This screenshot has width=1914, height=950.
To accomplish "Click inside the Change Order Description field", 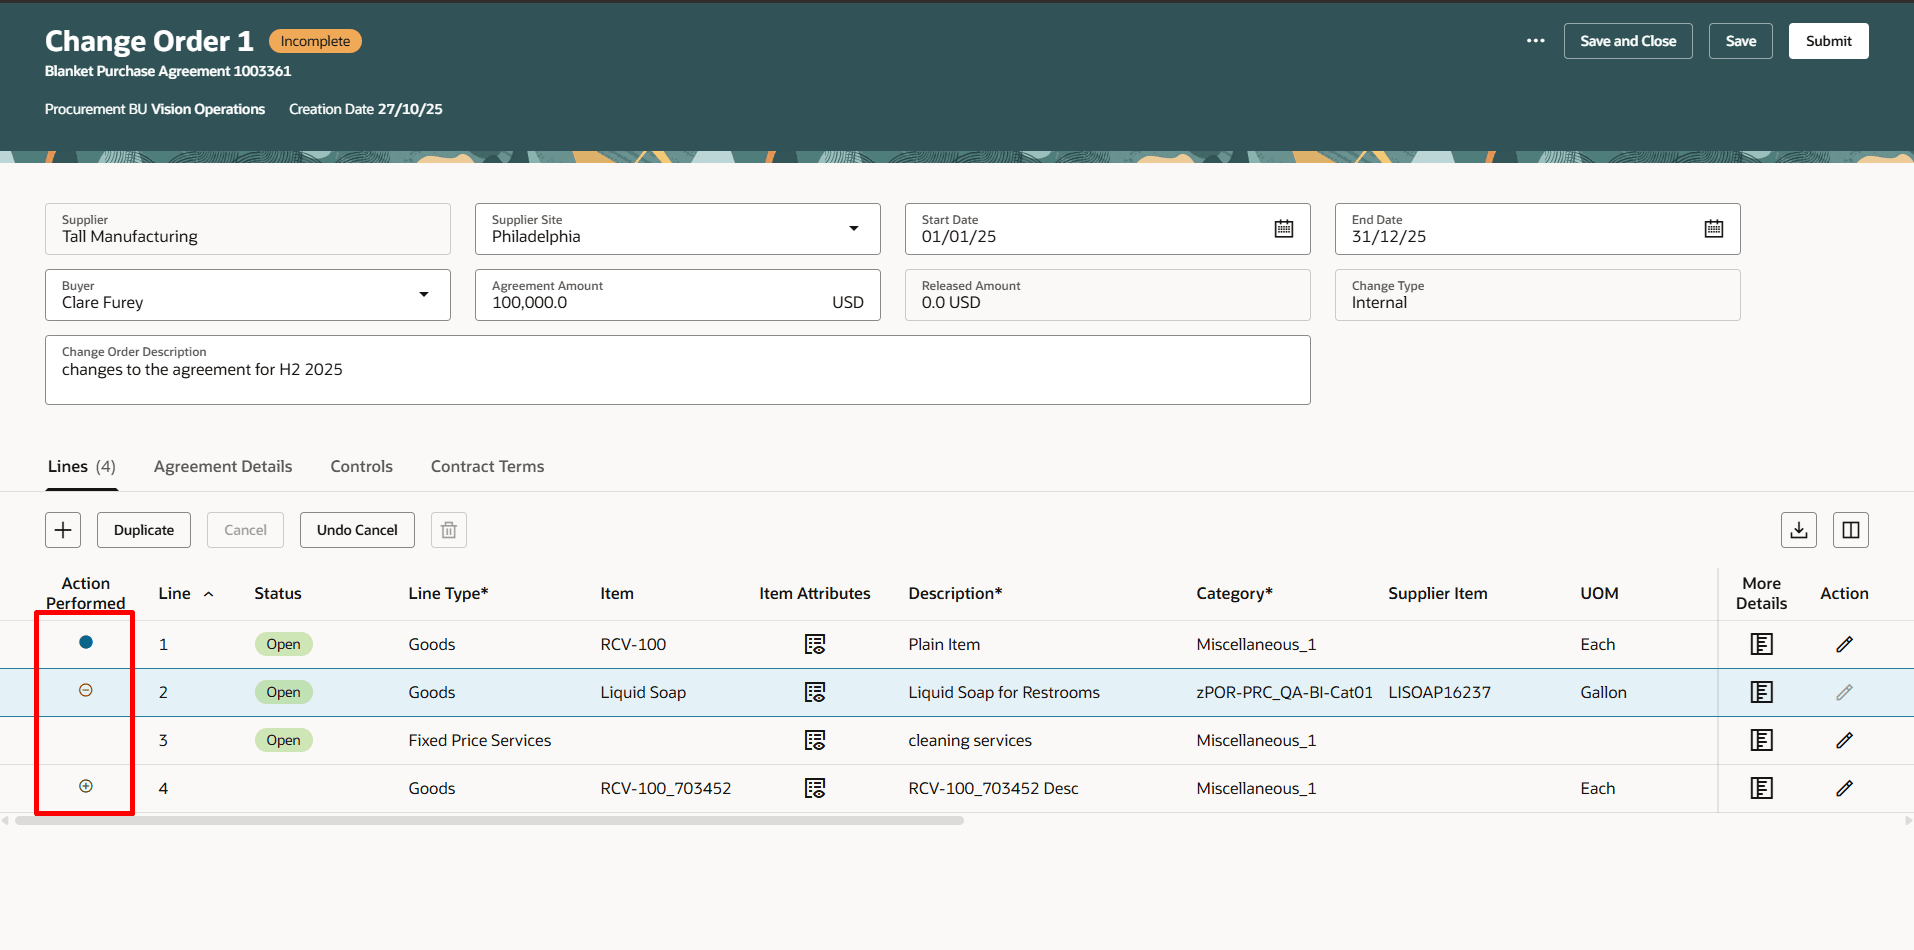I will tap(677, 370).
